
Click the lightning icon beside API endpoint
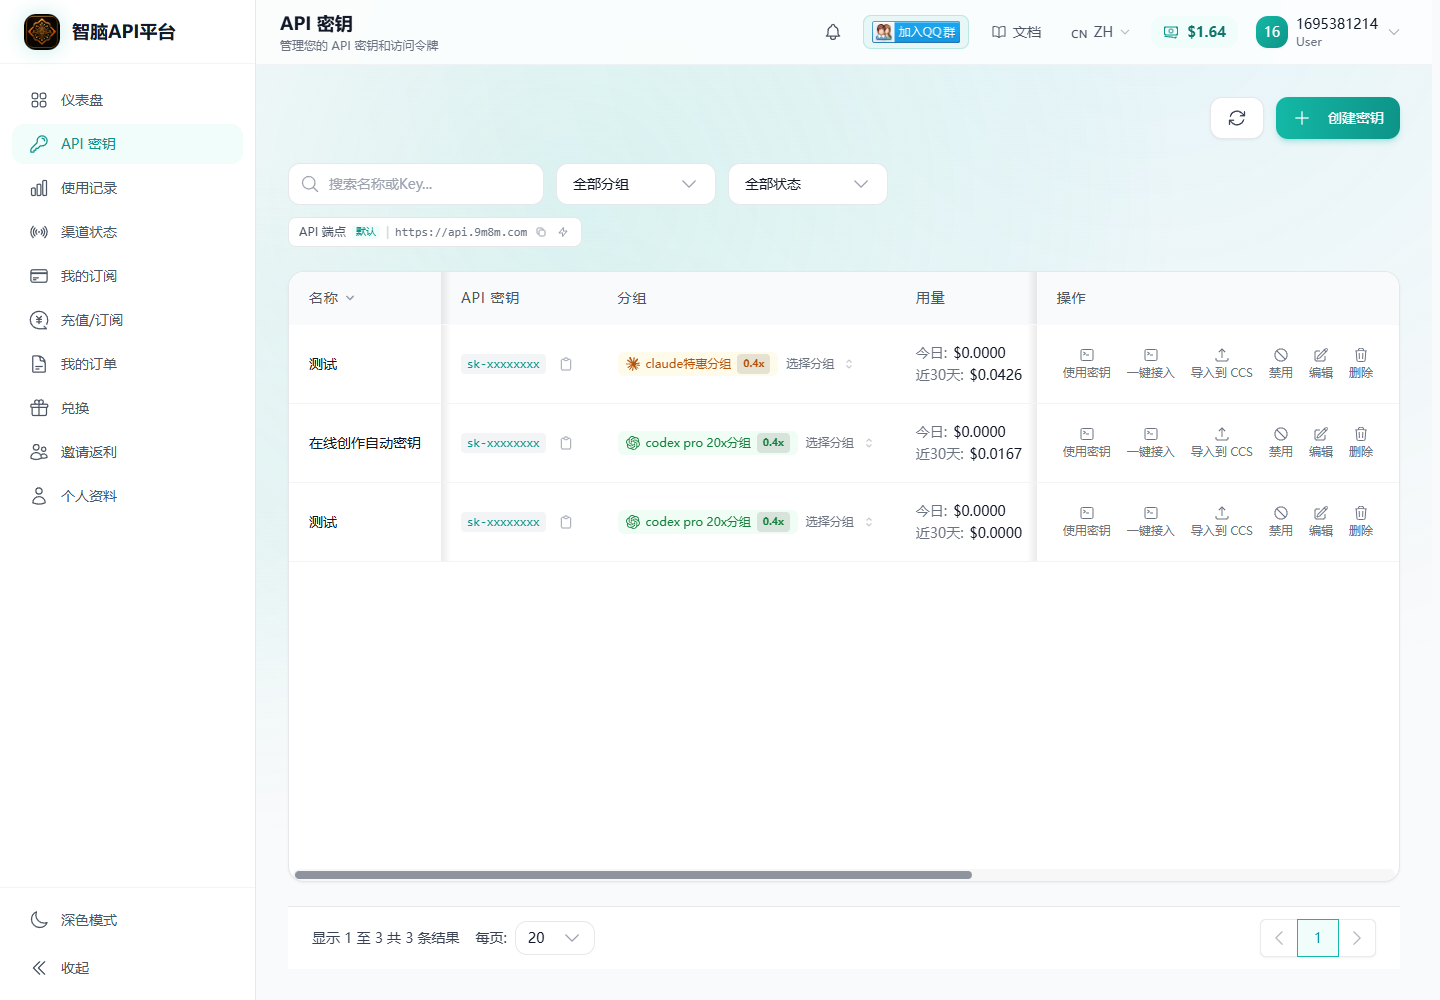[563, 232]
